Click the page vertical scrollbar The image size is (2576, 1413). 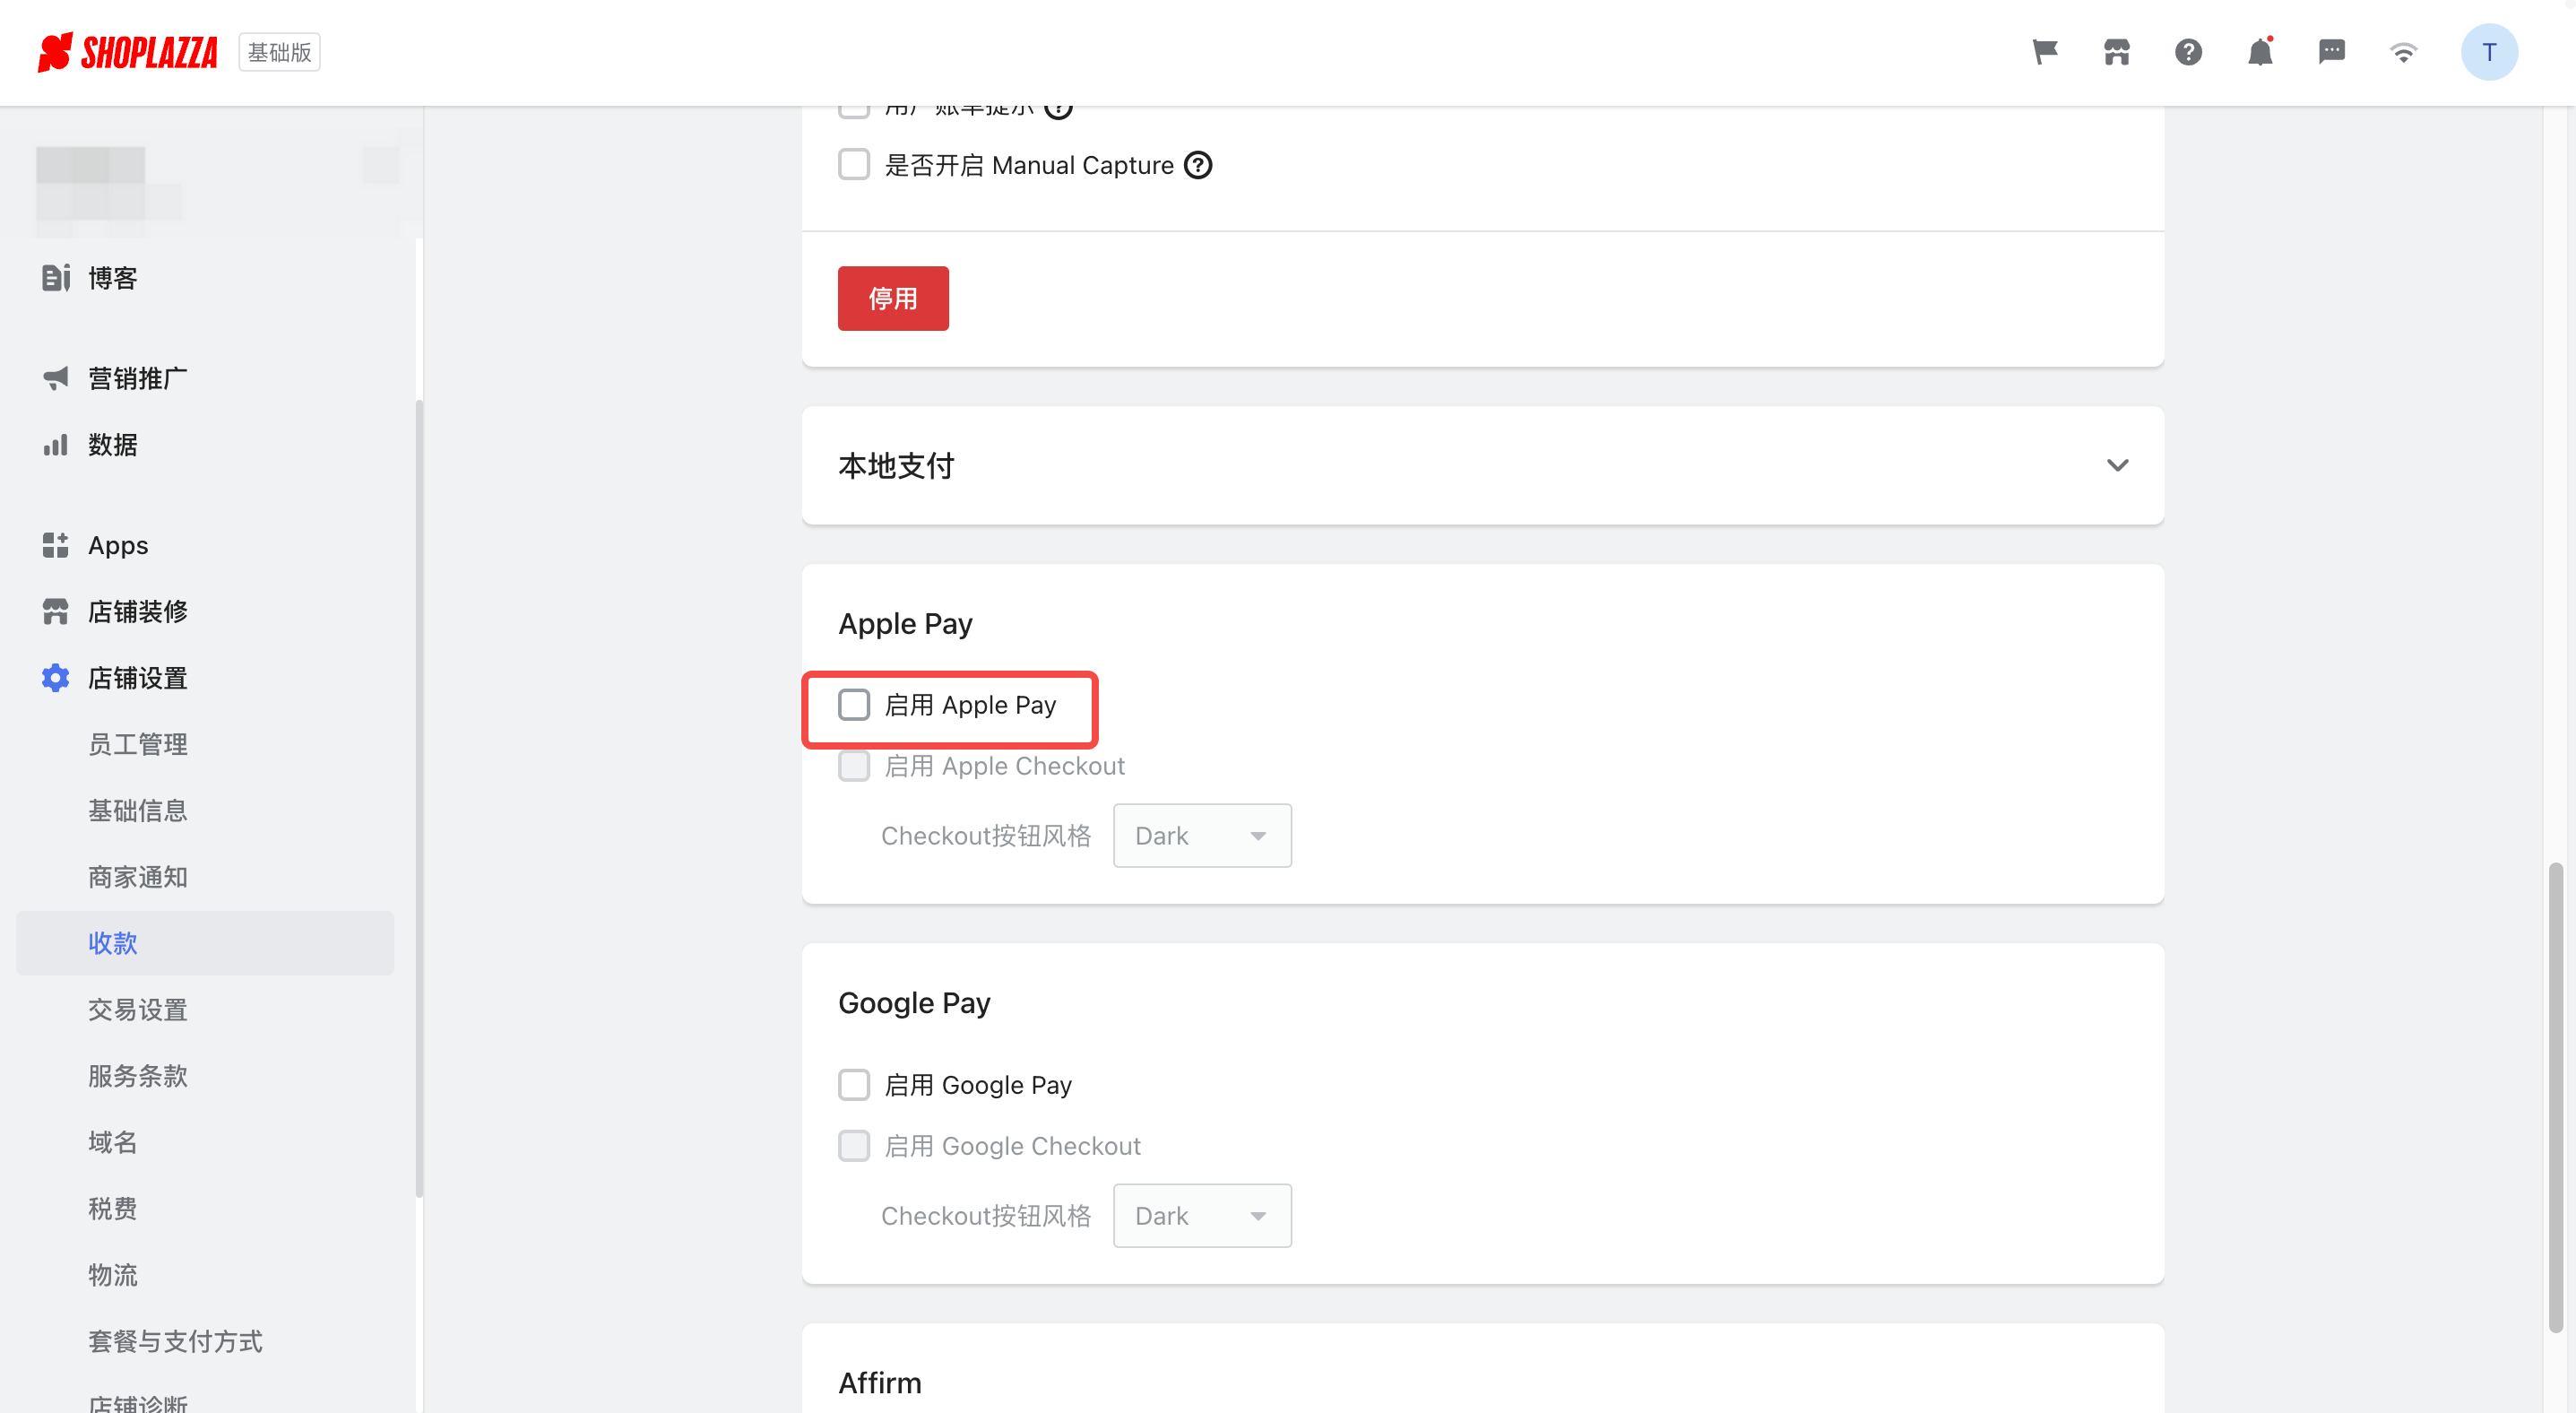coord(2556,1097)
